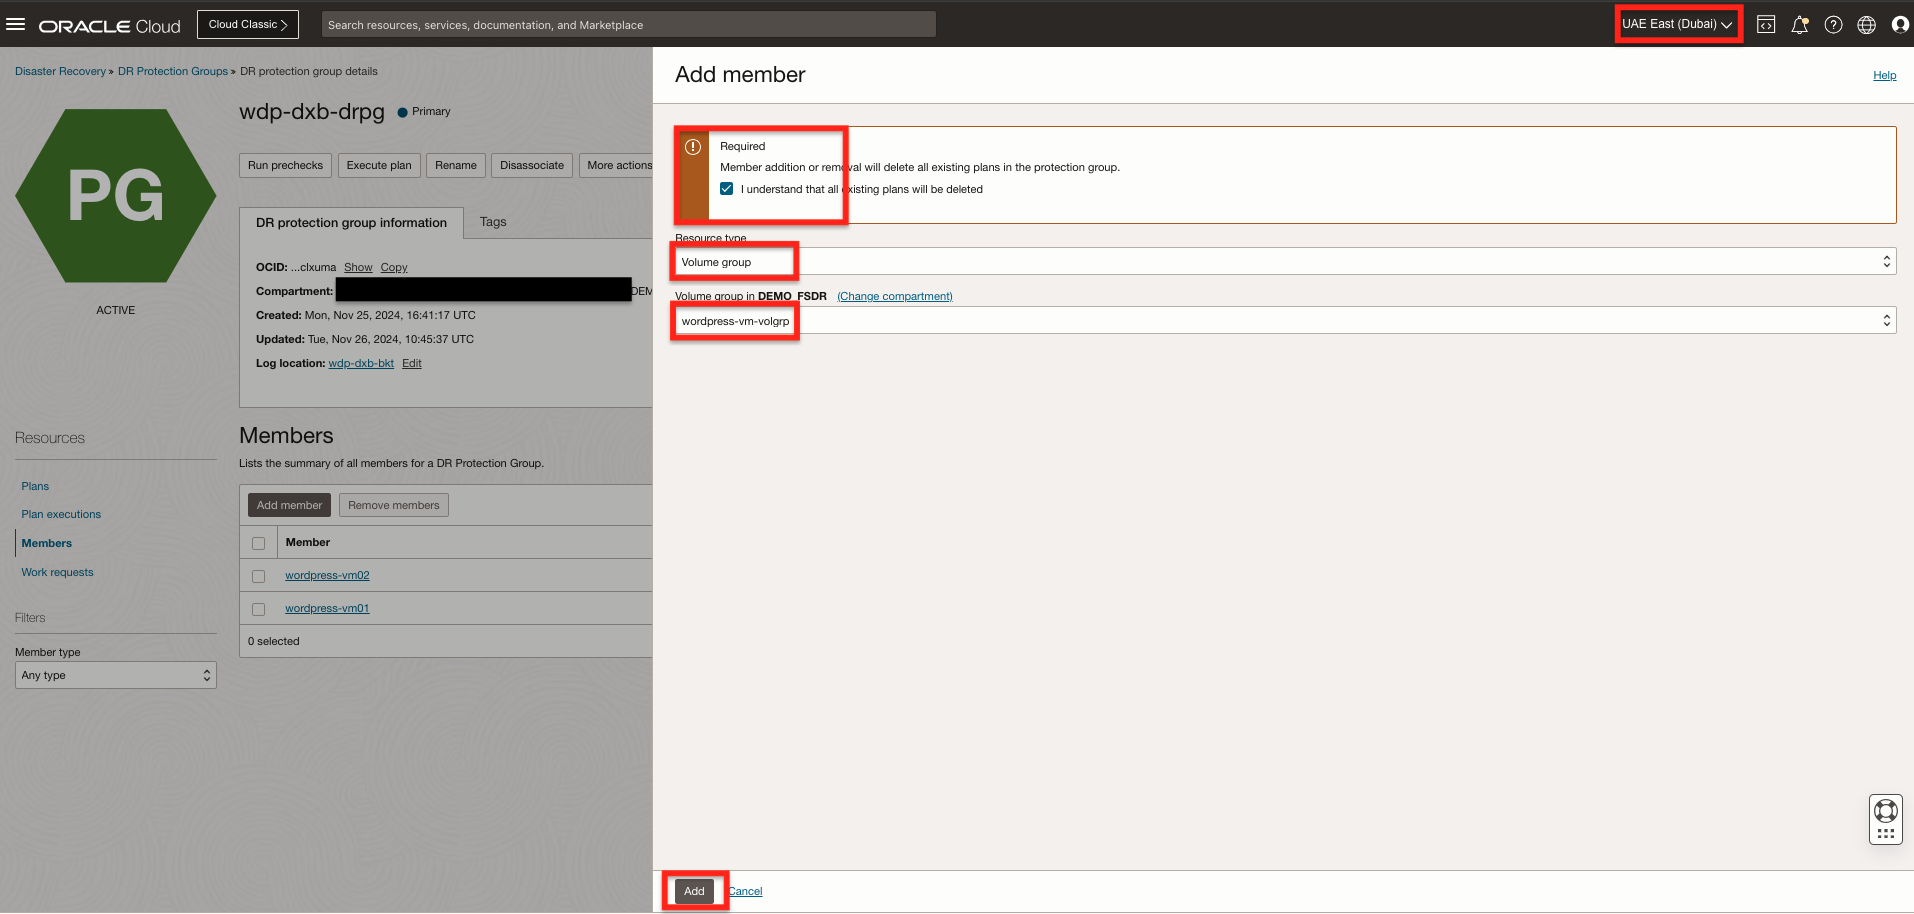Copy the OCID value
1914x914 pixels.
[x=394, y=267]
